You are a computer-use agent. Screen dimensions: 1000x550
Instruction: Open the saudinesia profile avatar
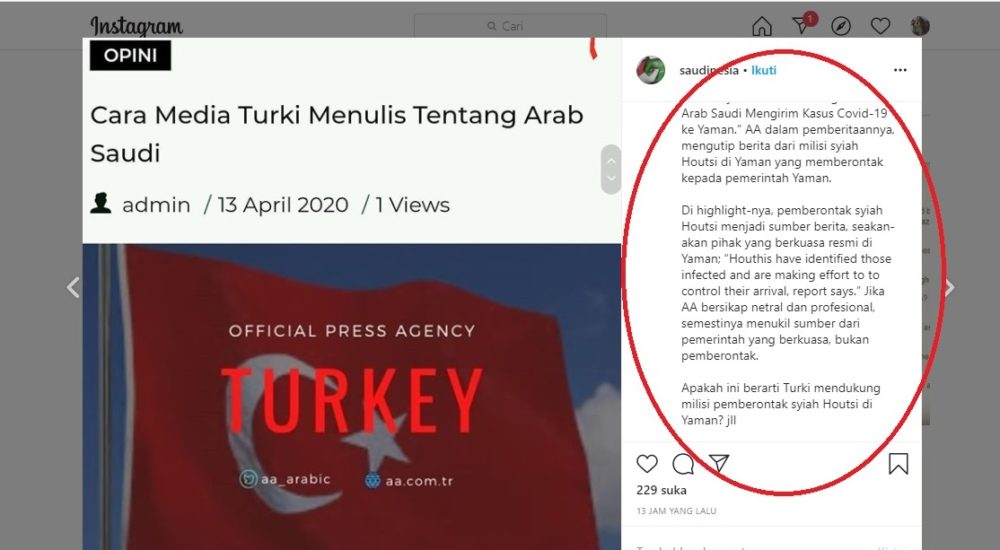pyautogui.click(x=651, y=70)
